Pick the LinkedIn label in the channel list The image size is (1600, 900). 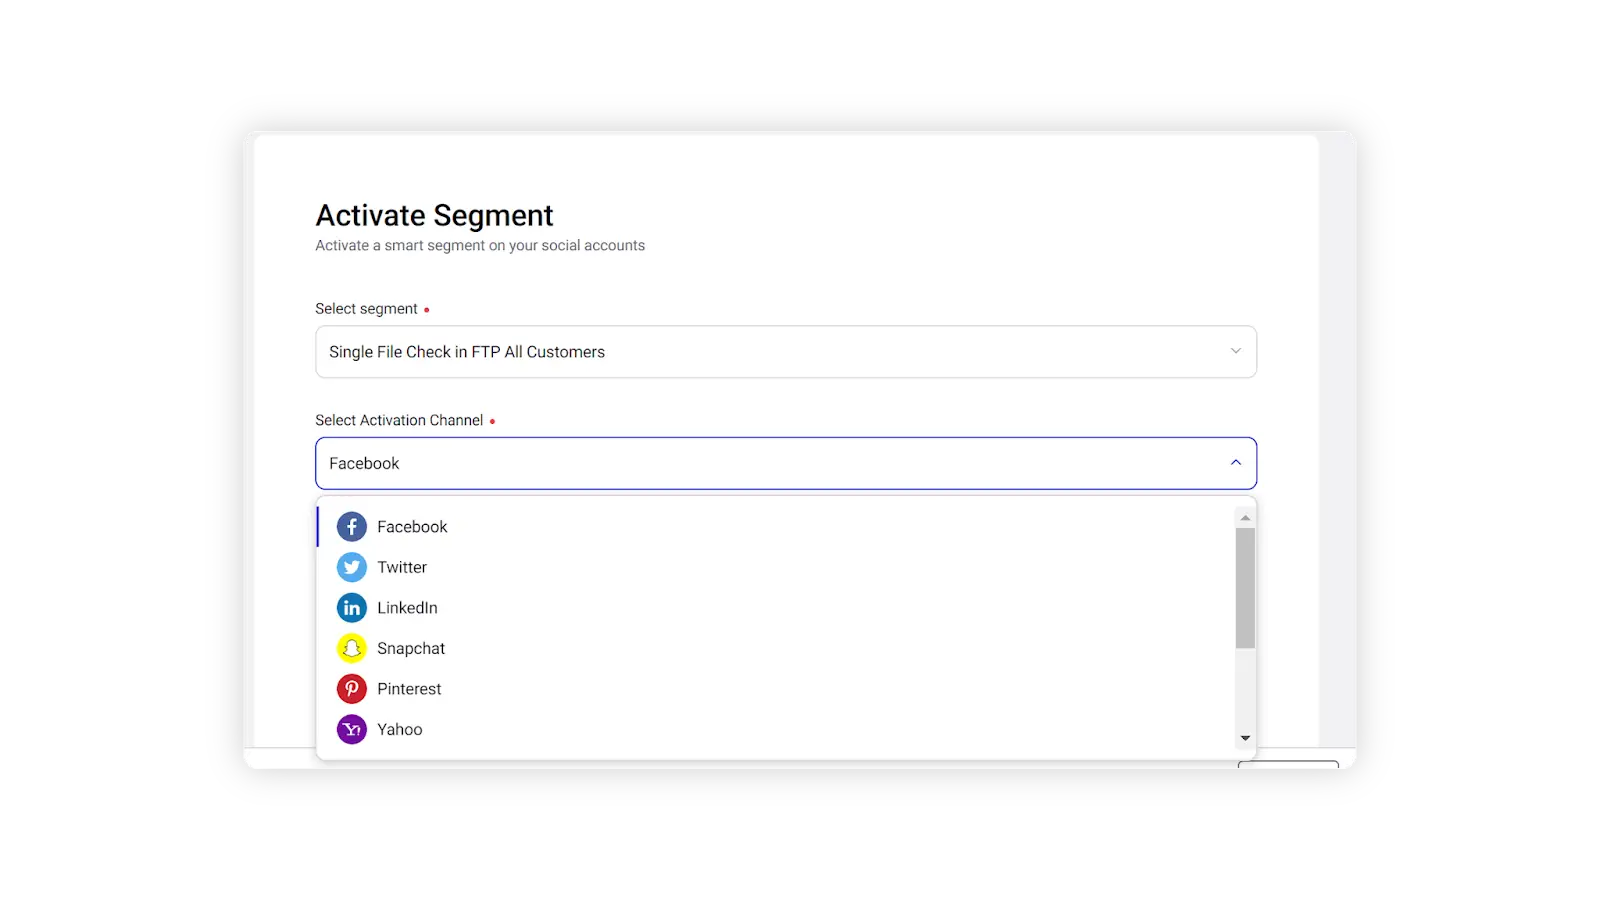[x=407, y=608]
